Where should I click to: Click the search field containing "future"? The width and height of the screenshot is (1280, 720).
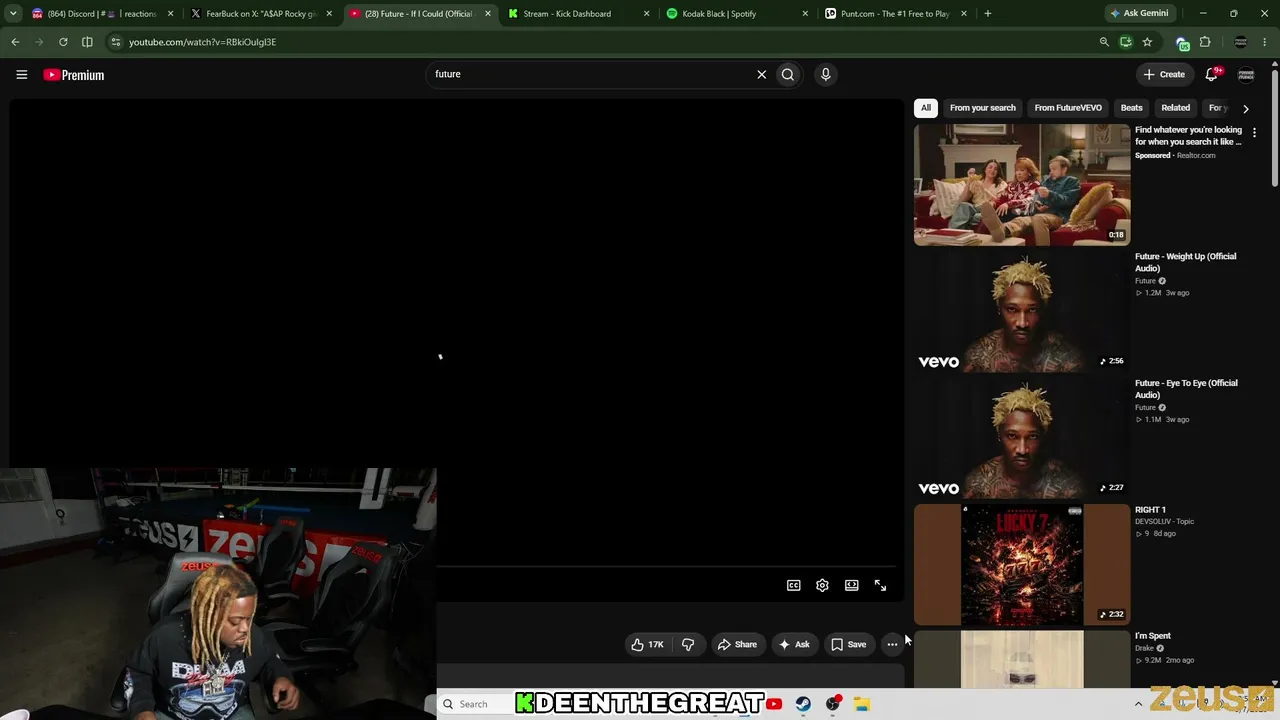(x=590, y=74)
